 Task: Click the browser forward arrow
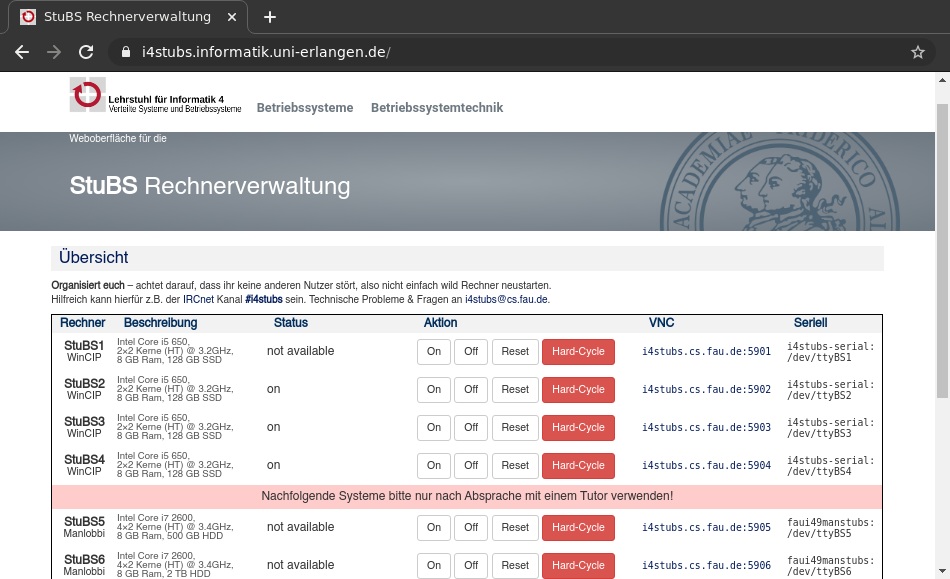54,52
